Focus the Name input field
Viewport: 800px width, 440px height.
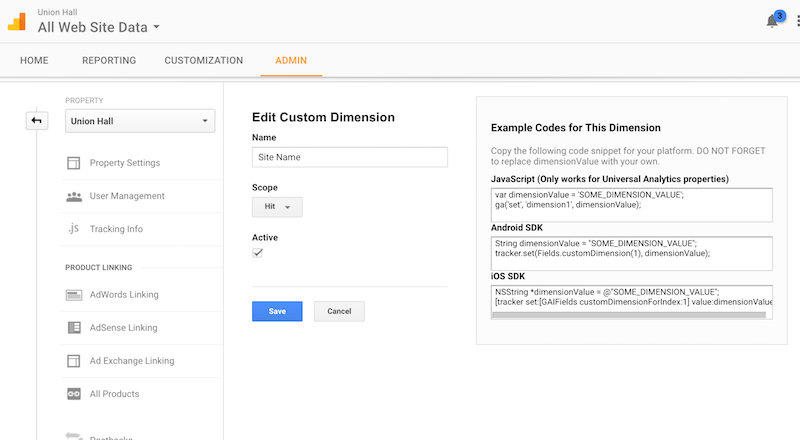click(x=349, y=157)
